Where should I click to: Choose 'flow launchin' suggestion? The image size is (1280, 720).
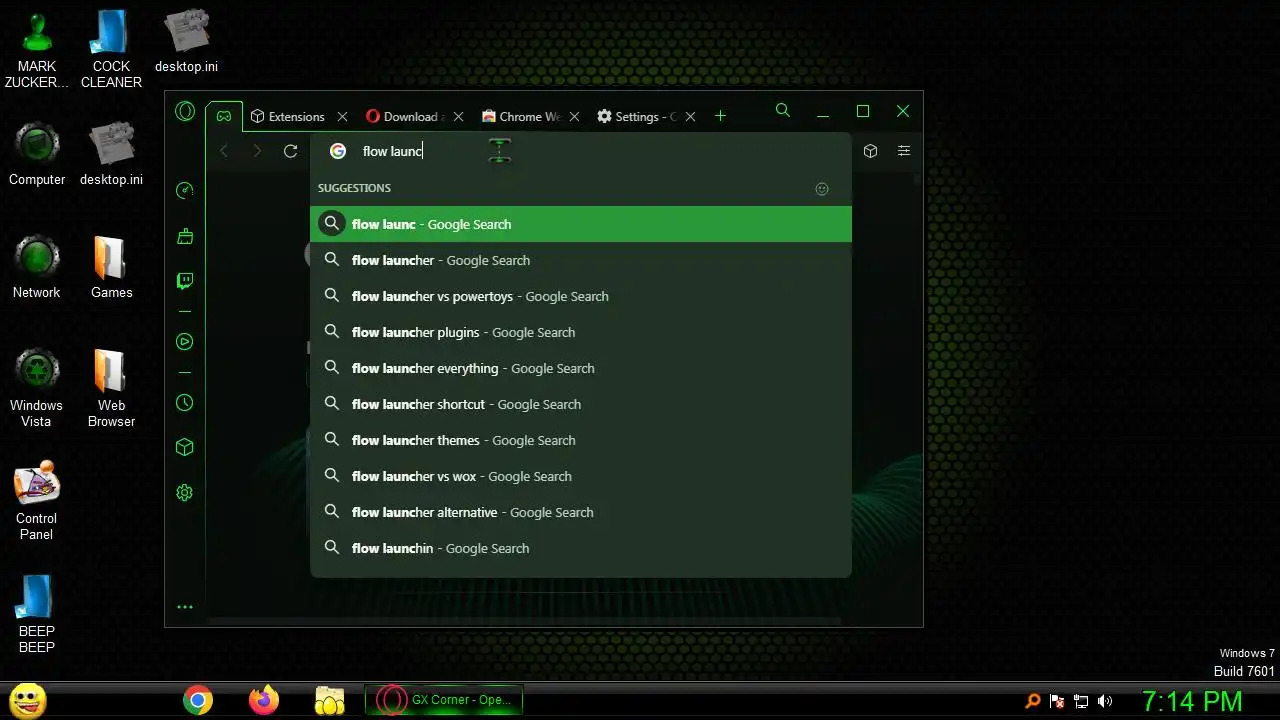581,548
